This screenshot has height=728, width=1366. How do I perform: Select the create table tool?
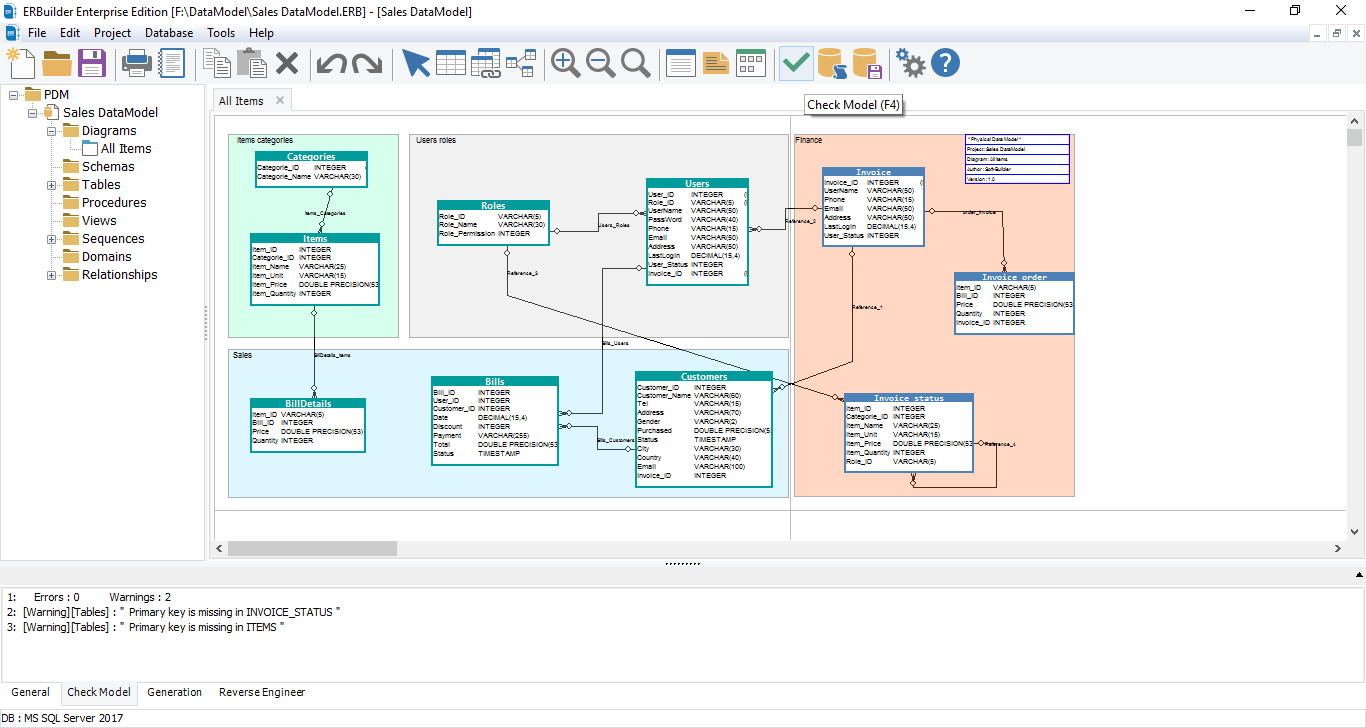451,62
